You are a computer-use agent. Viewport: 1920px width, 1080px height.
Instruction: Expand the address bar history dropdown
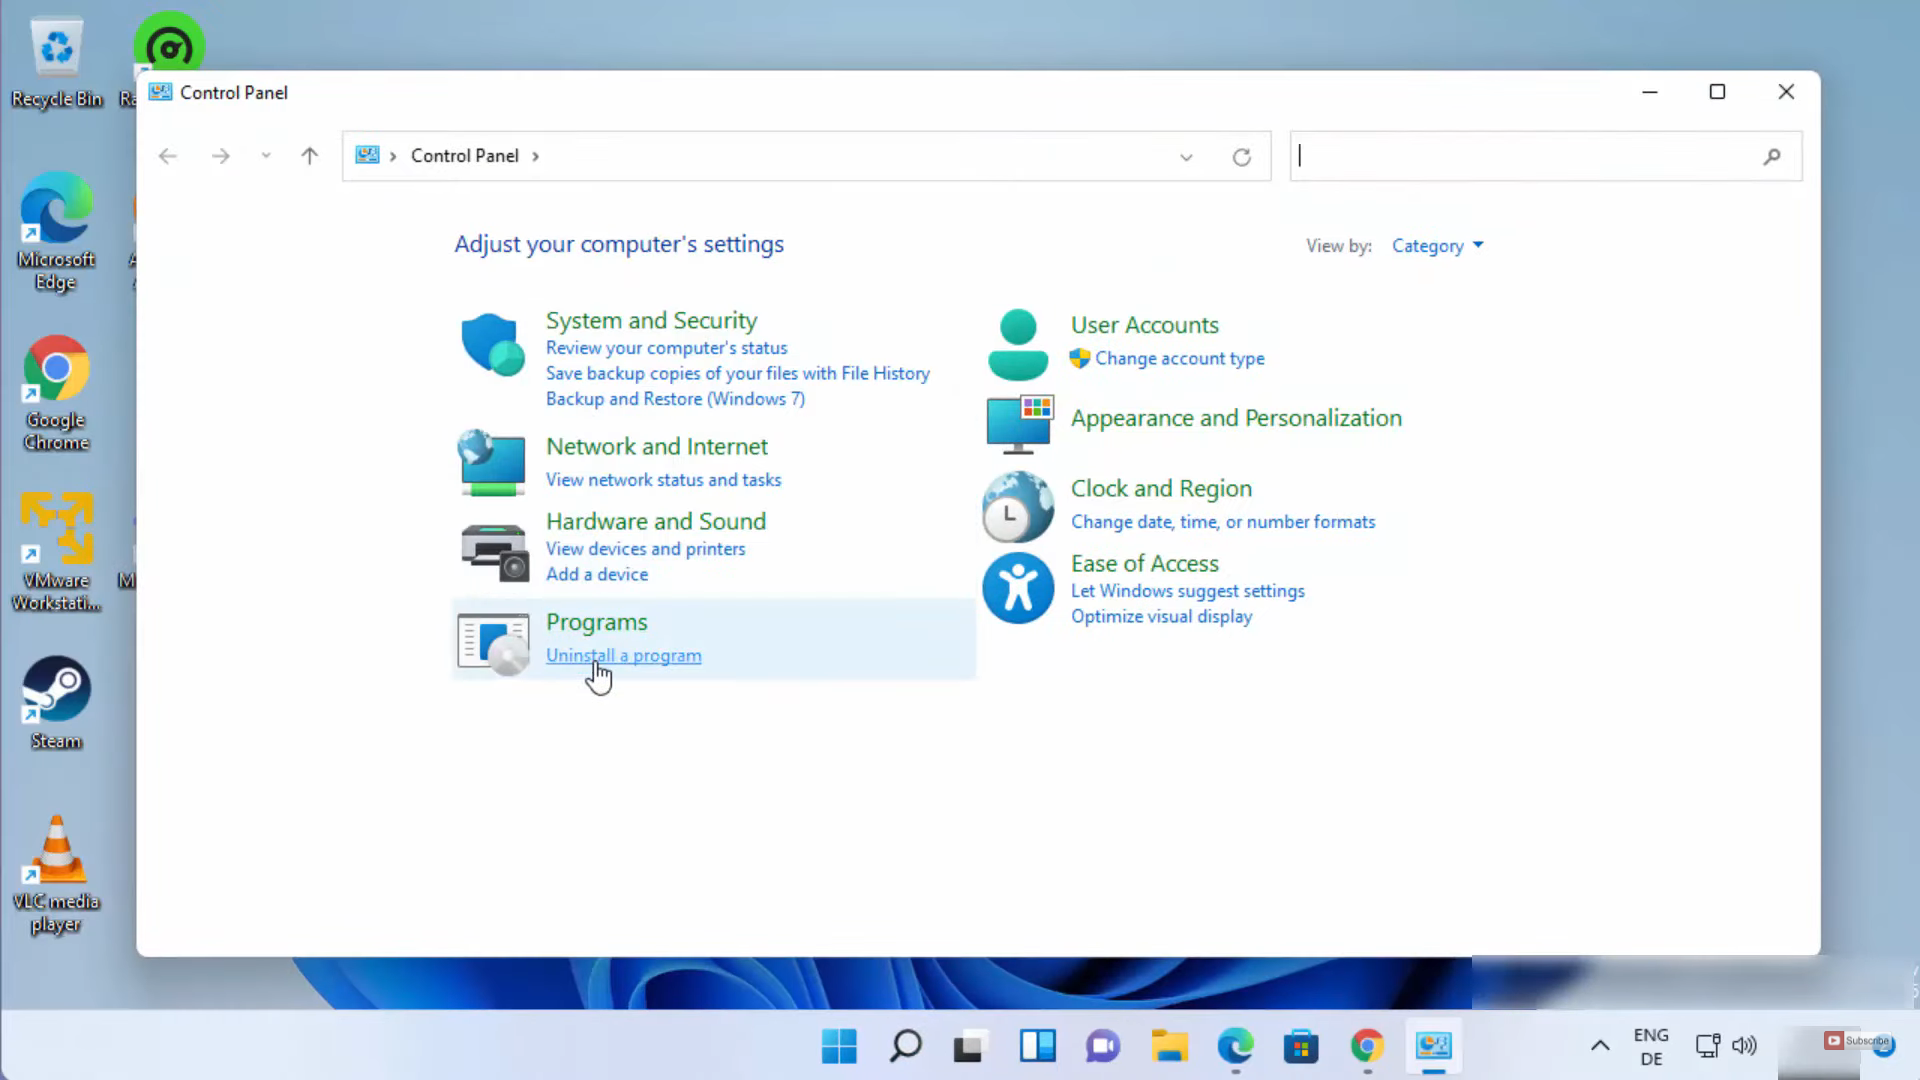click(x=1186, y=157)
